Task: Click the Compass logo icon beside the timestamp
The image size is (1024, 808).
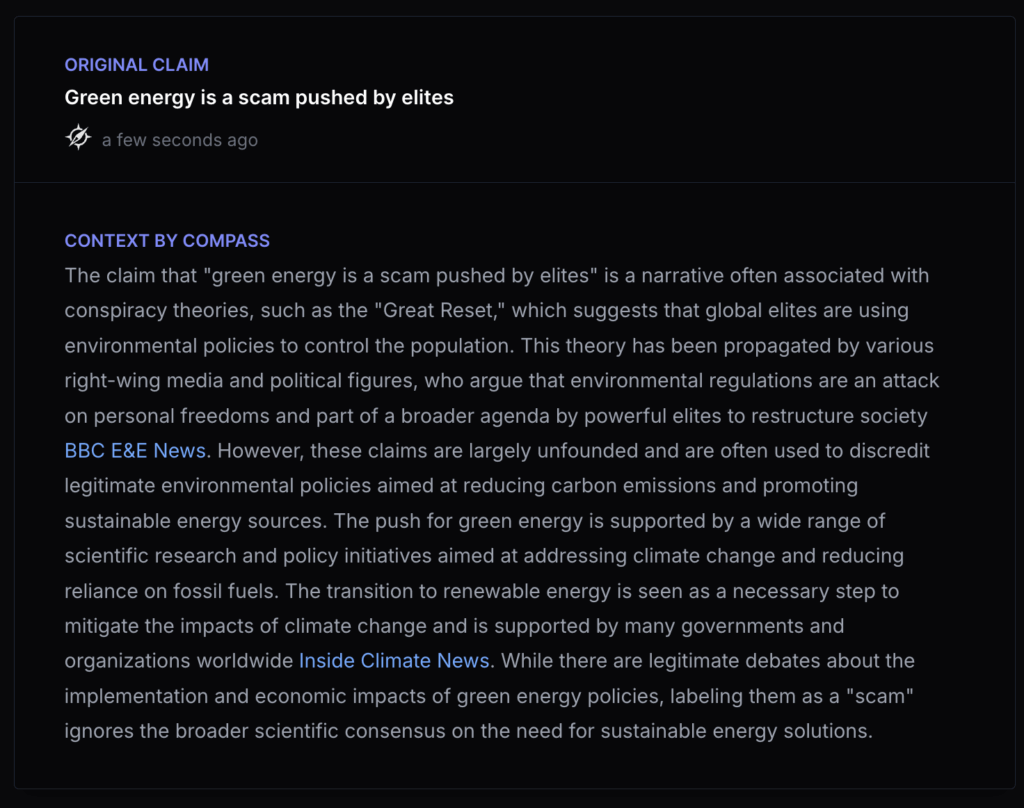Action: click(78, 138)
